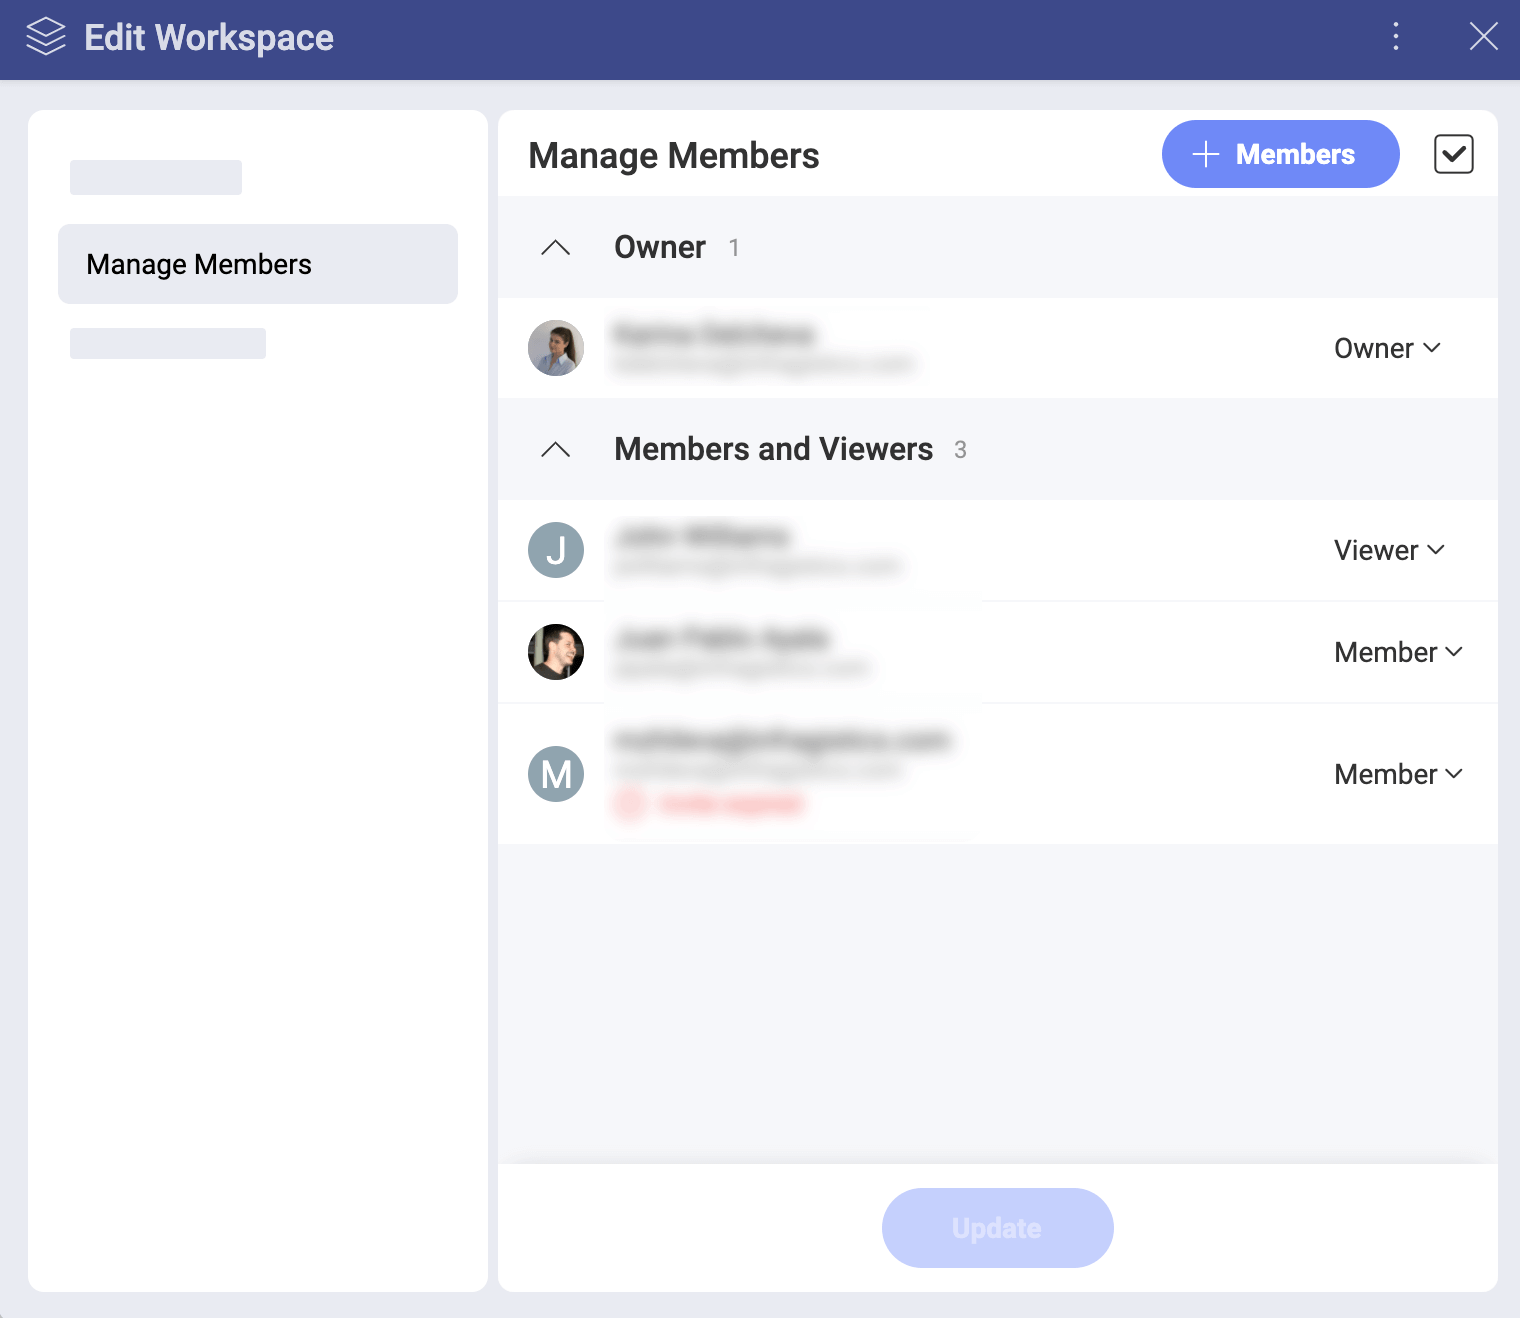Collapse the Members and Viewers section
This screenshot has width=1520, height=1318.
click(x=556, y=450)
